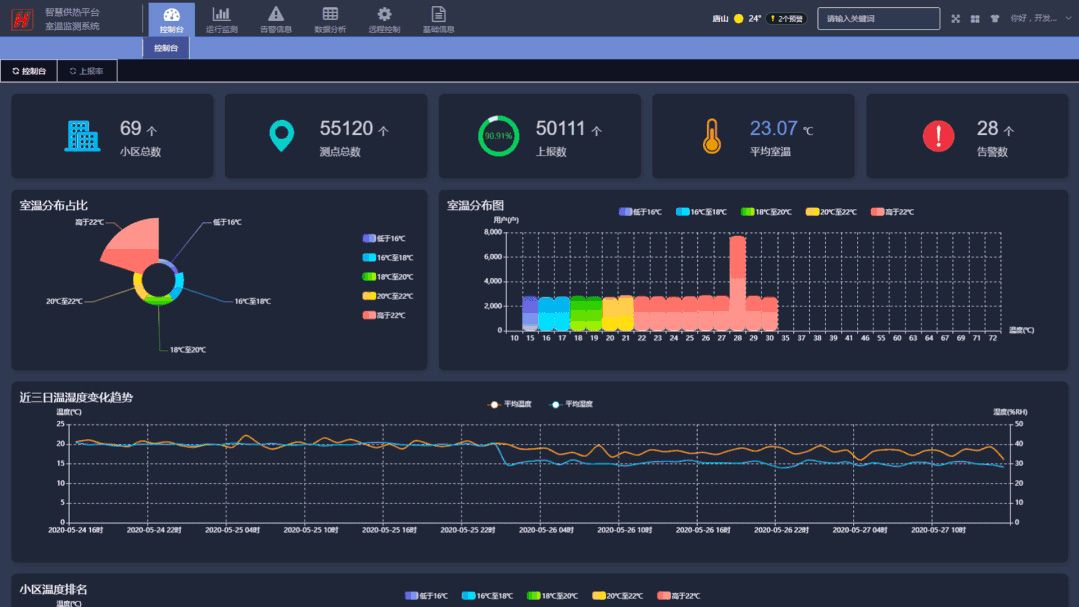Open the 2个预警 weather alert badge

pos(786,18)
